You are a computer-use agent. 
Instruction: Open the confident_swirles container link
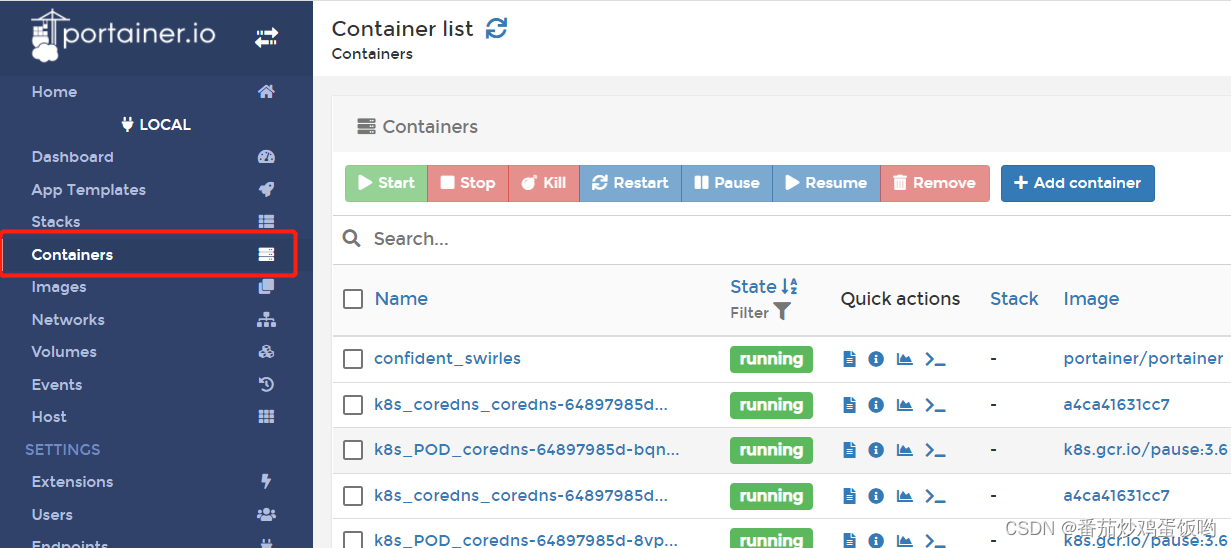(447, 359)
